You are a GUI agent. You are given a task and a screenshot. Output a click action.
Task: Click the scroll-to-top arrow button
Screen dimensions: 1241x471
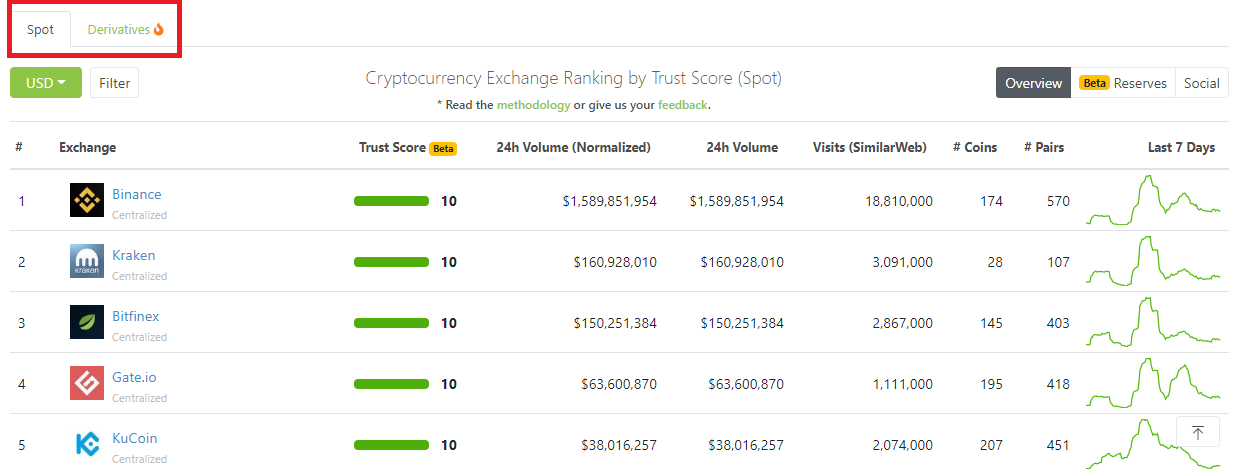point(1197,432)
